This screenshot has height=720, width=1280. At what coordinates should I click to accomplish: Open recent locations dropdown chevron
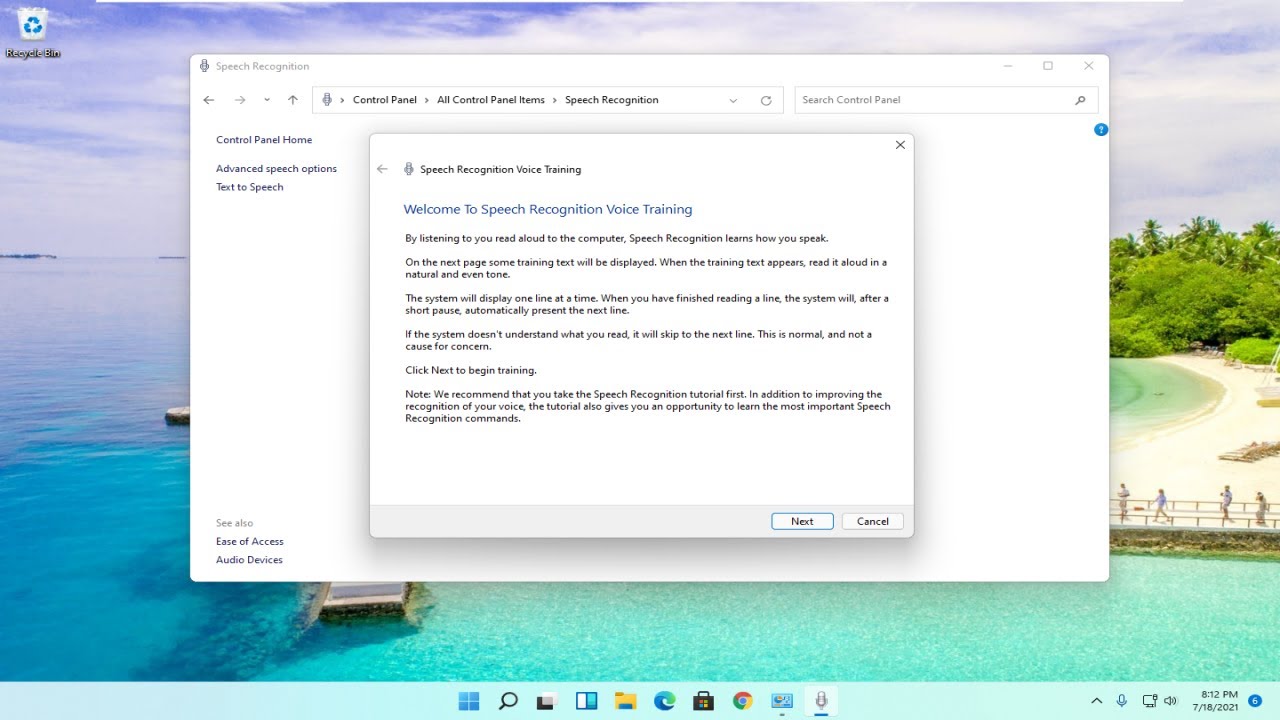click(267, 100)
